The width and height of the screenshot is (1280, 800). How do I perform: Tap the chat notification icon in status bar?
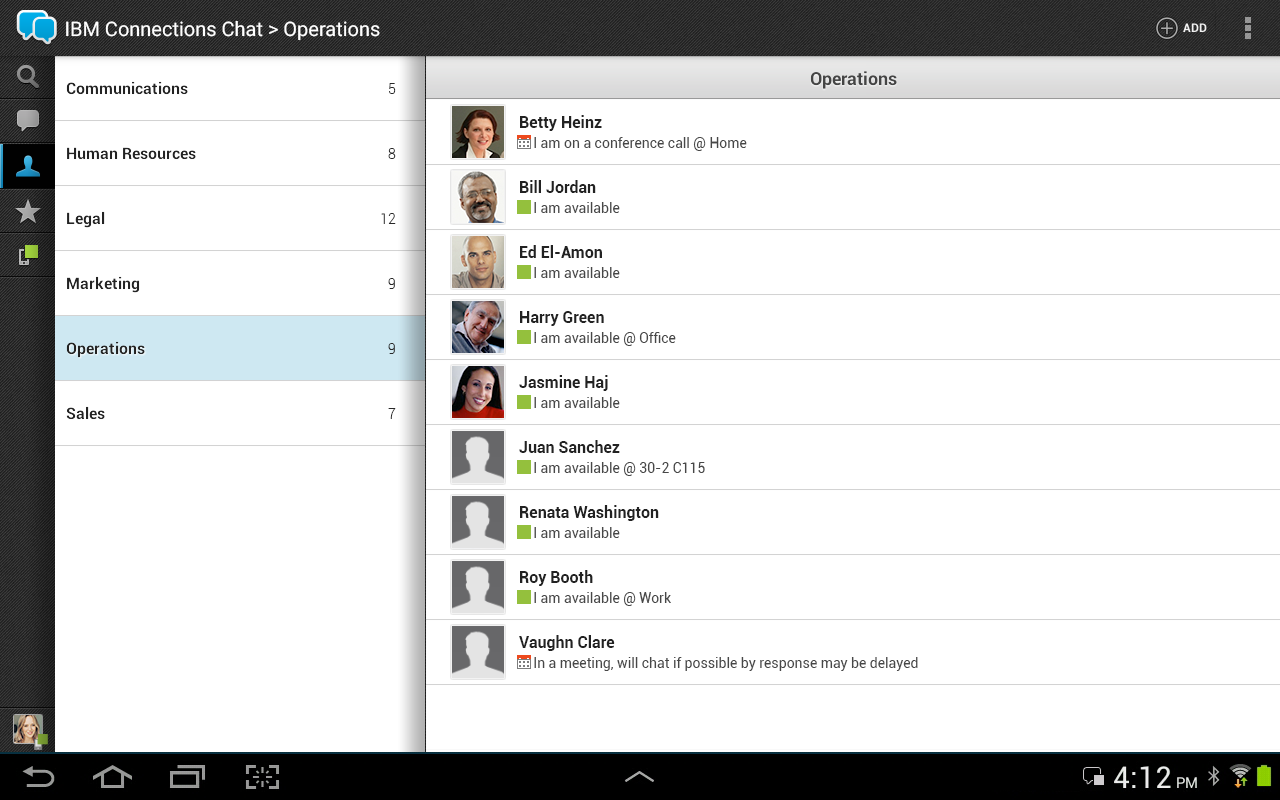(1093, 777)
